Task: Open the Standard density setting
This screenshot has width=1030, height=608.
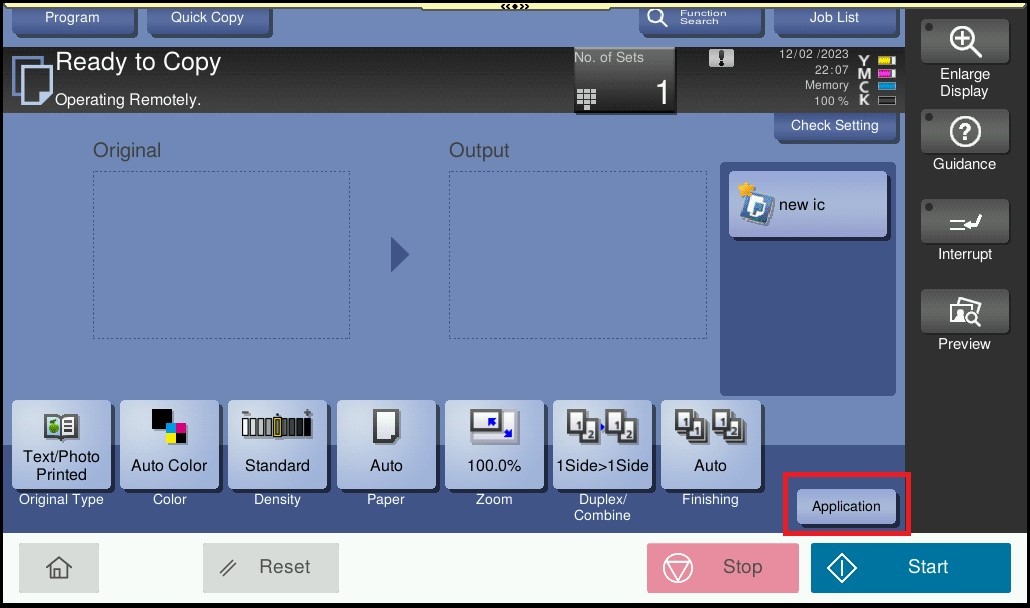Action: click(x=277, y=445)
